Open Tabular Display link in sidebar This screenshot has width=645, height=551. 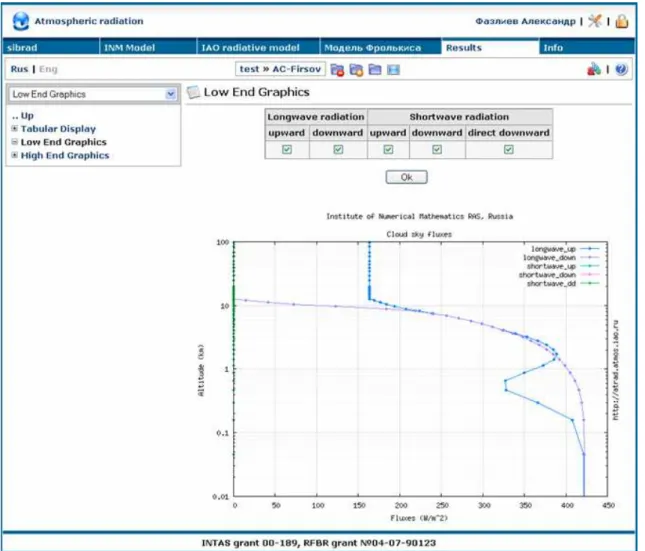coord(58,129)
